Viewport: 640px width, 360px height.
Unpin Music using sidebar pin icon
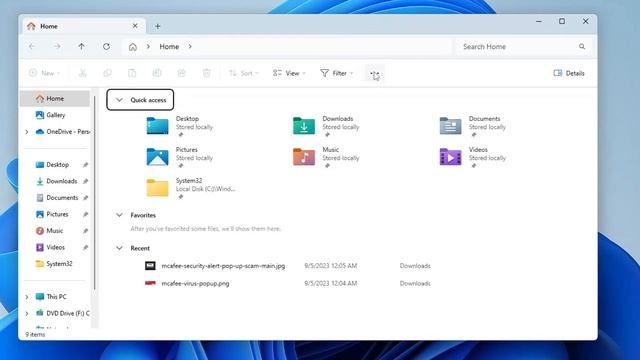coord(85,231)
